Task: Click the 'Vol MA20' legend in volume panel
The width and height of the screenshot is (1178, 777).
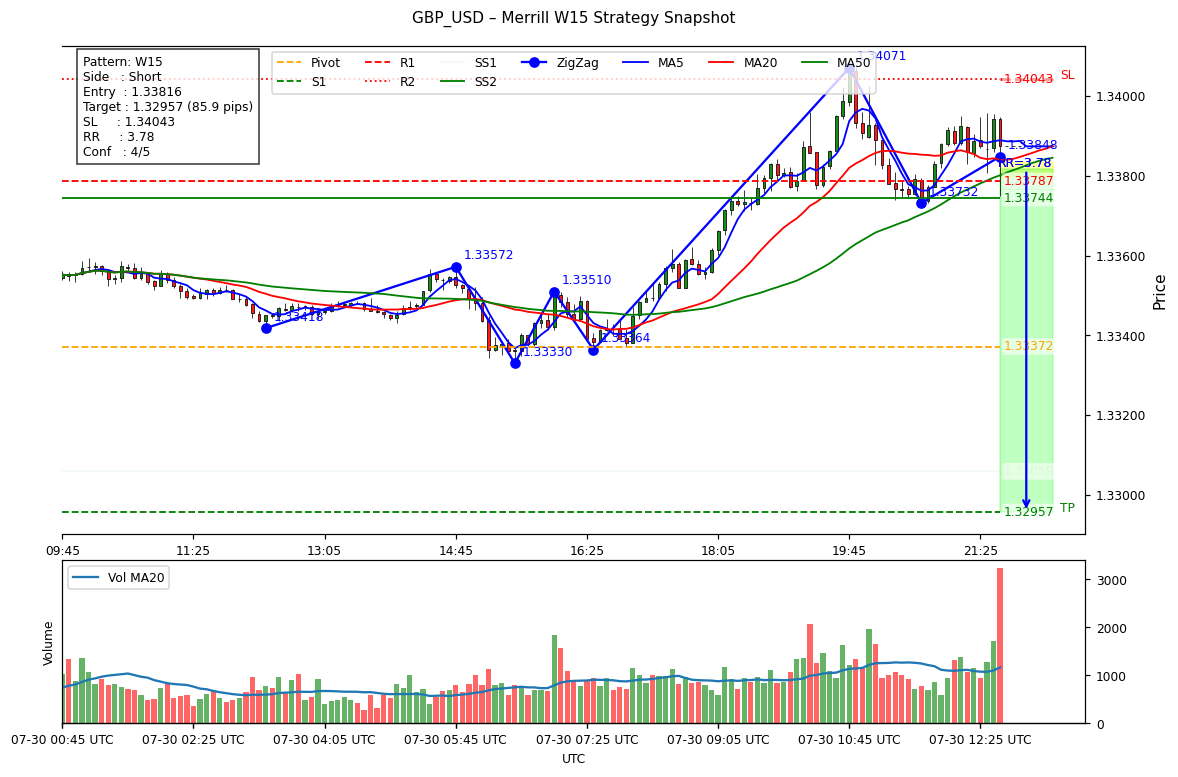Action: [118, 578]
